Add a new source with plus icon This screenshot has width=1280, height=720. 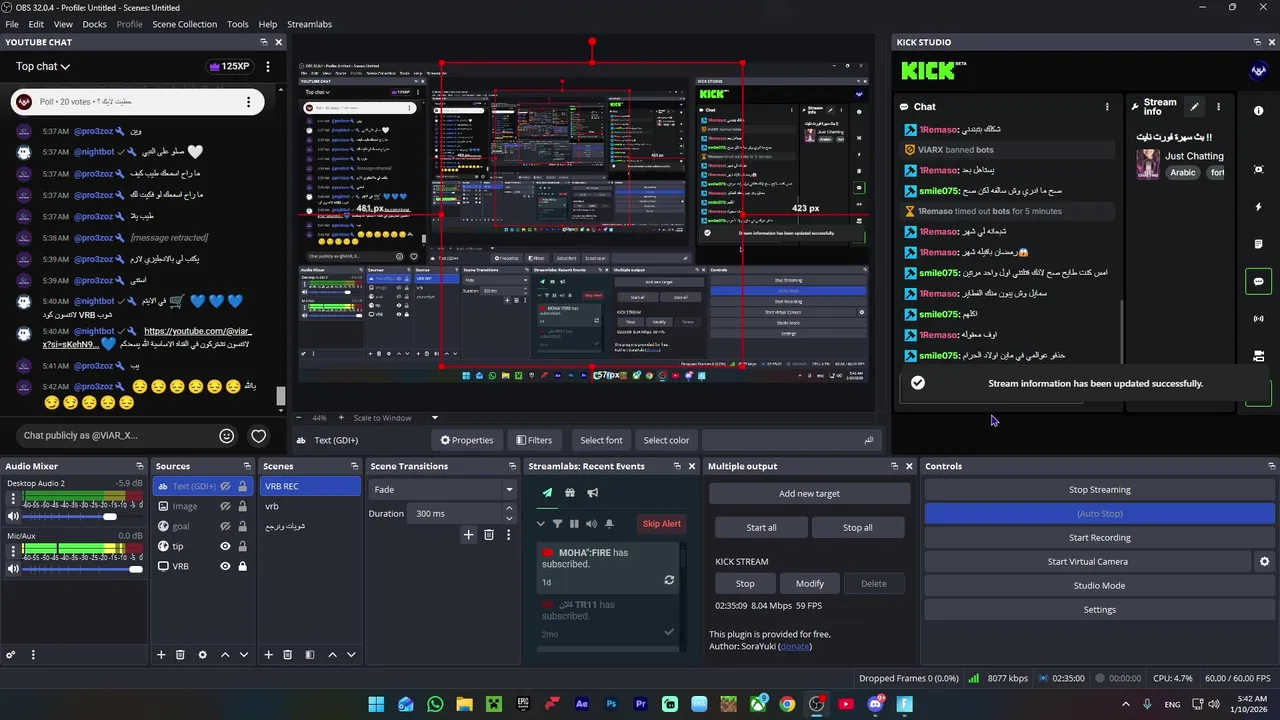[161, 655]
